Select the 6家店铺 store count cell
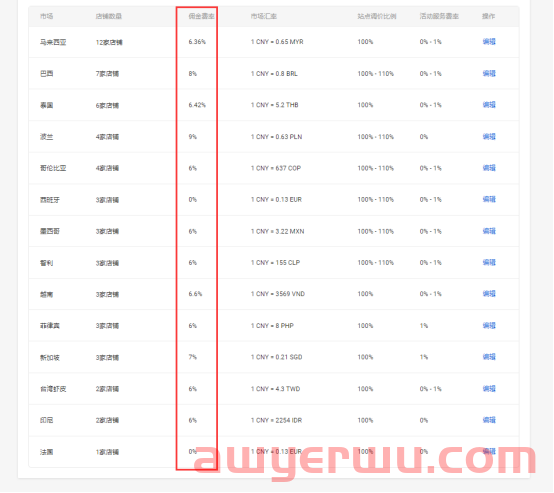Screen dimensions: 554x493 [x=107, y=105]
